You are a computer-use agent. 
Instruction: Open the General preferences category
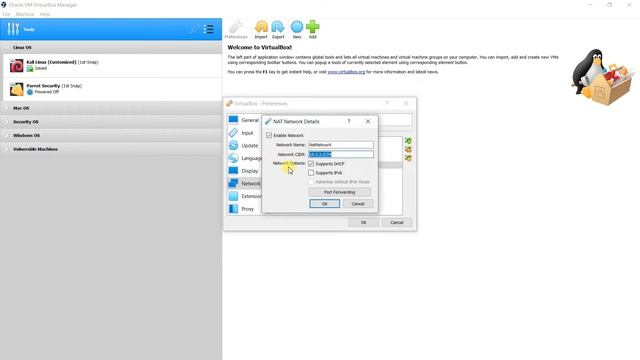click(244, 120)
